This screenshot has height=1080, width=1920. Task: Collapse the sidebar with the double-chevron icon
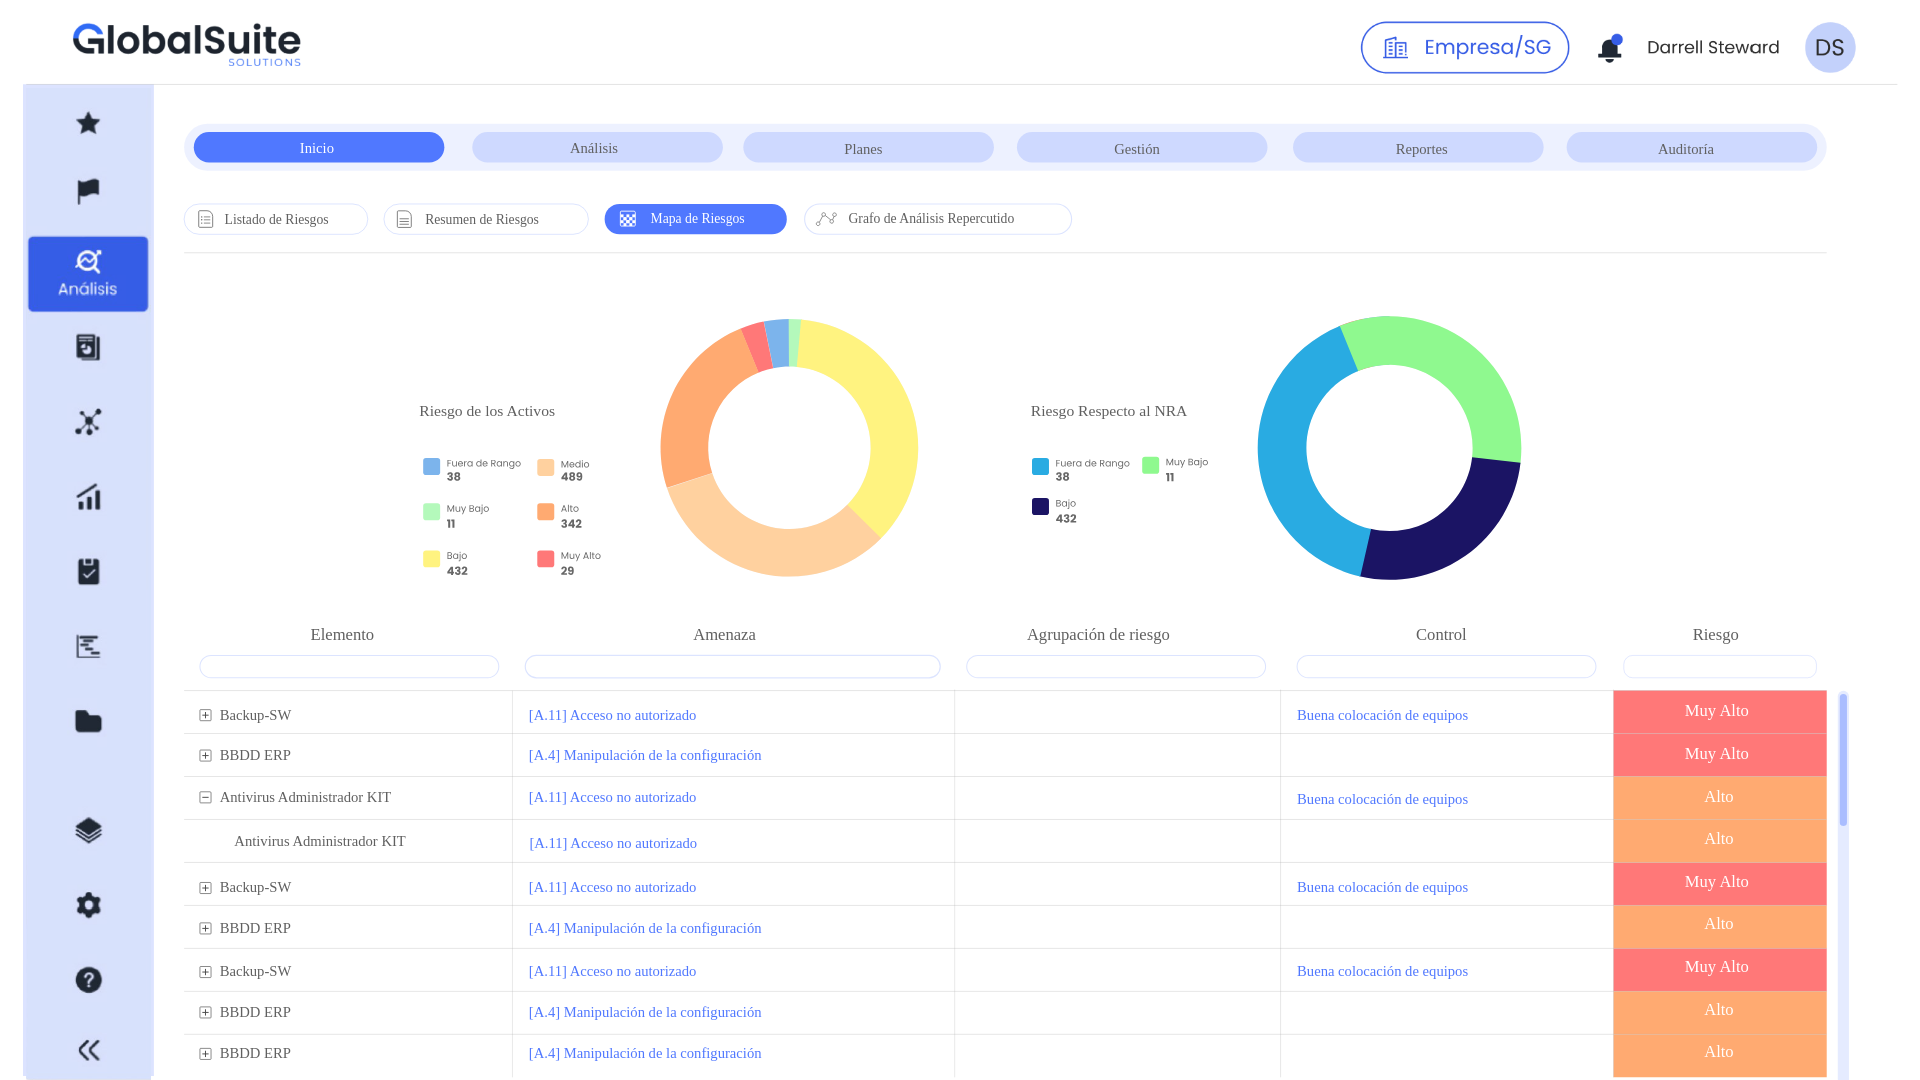88,1050
